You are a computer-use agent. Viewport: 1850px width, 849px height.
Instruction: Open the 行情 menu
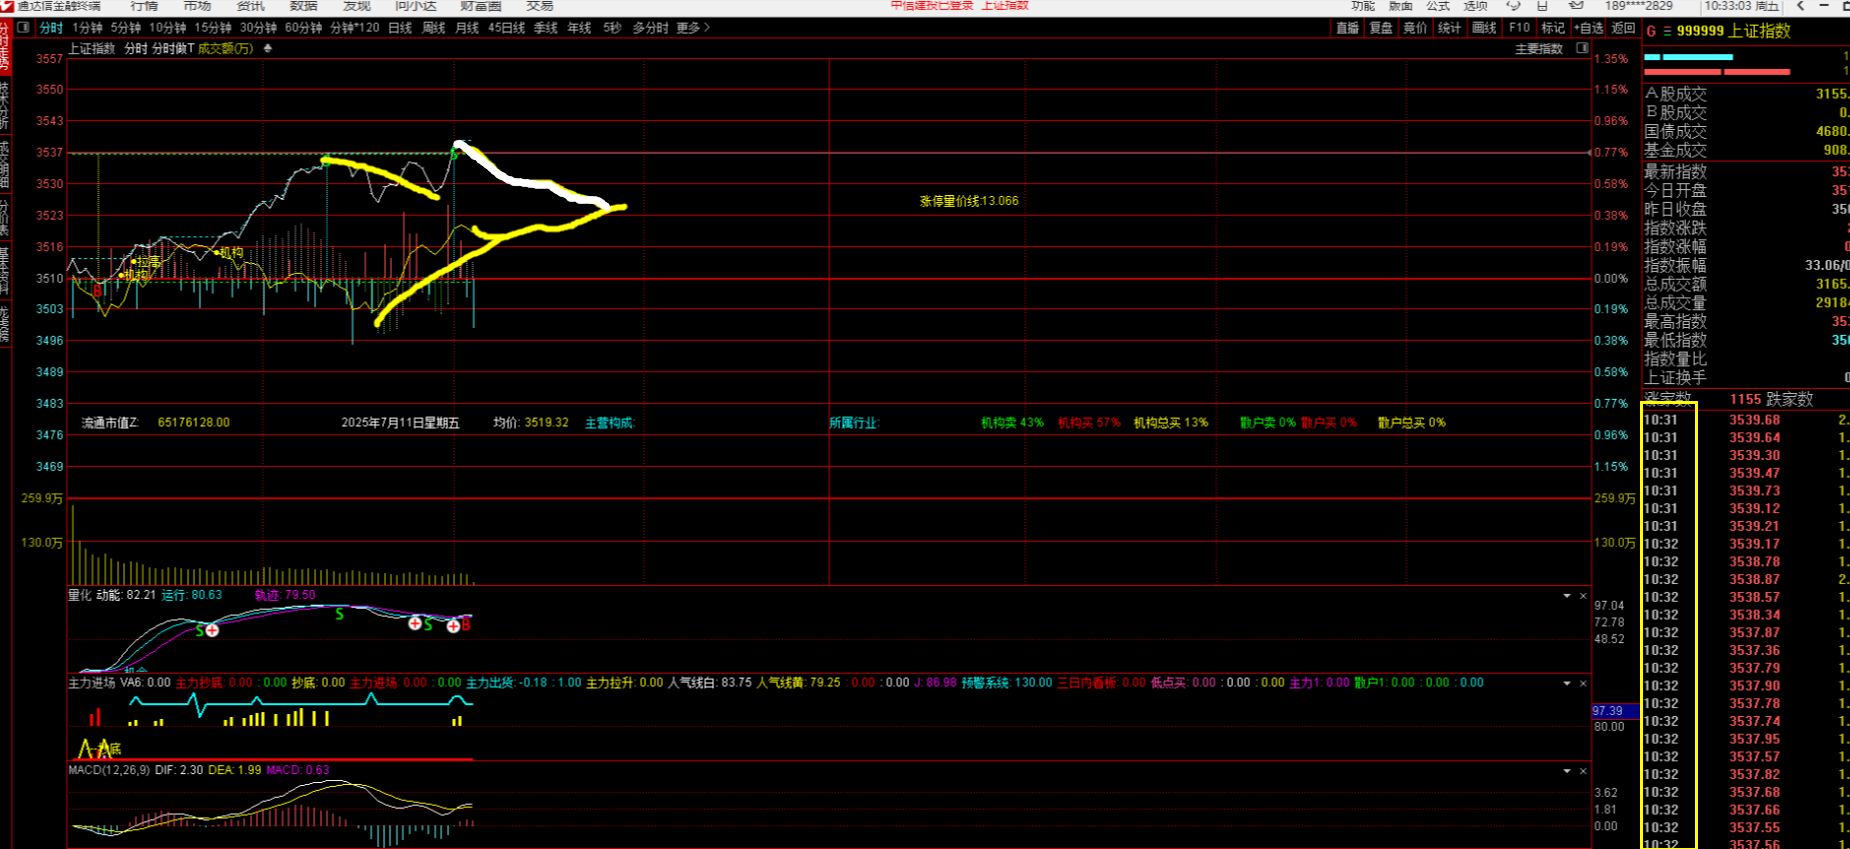143,6
